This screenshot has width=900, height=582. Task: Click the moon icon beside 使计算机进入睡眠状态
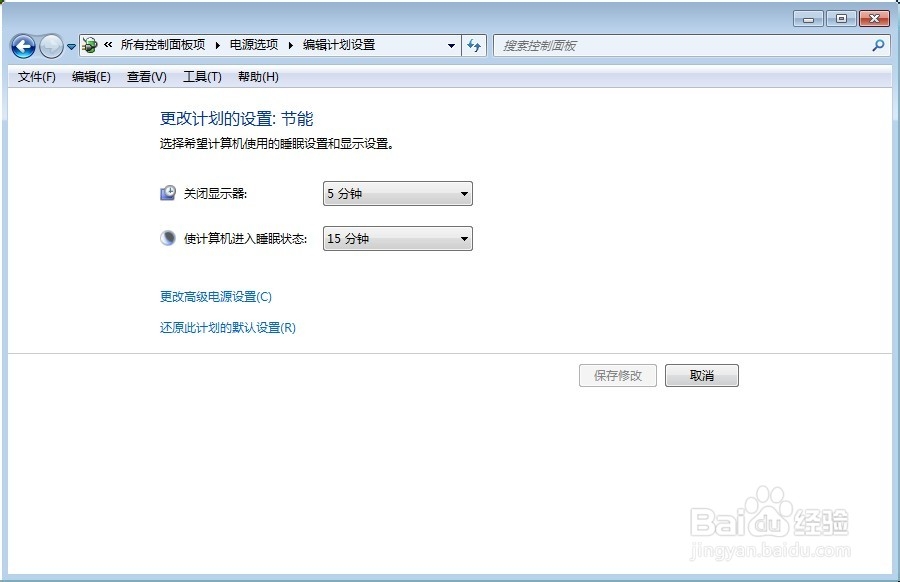tap(167, 237)
